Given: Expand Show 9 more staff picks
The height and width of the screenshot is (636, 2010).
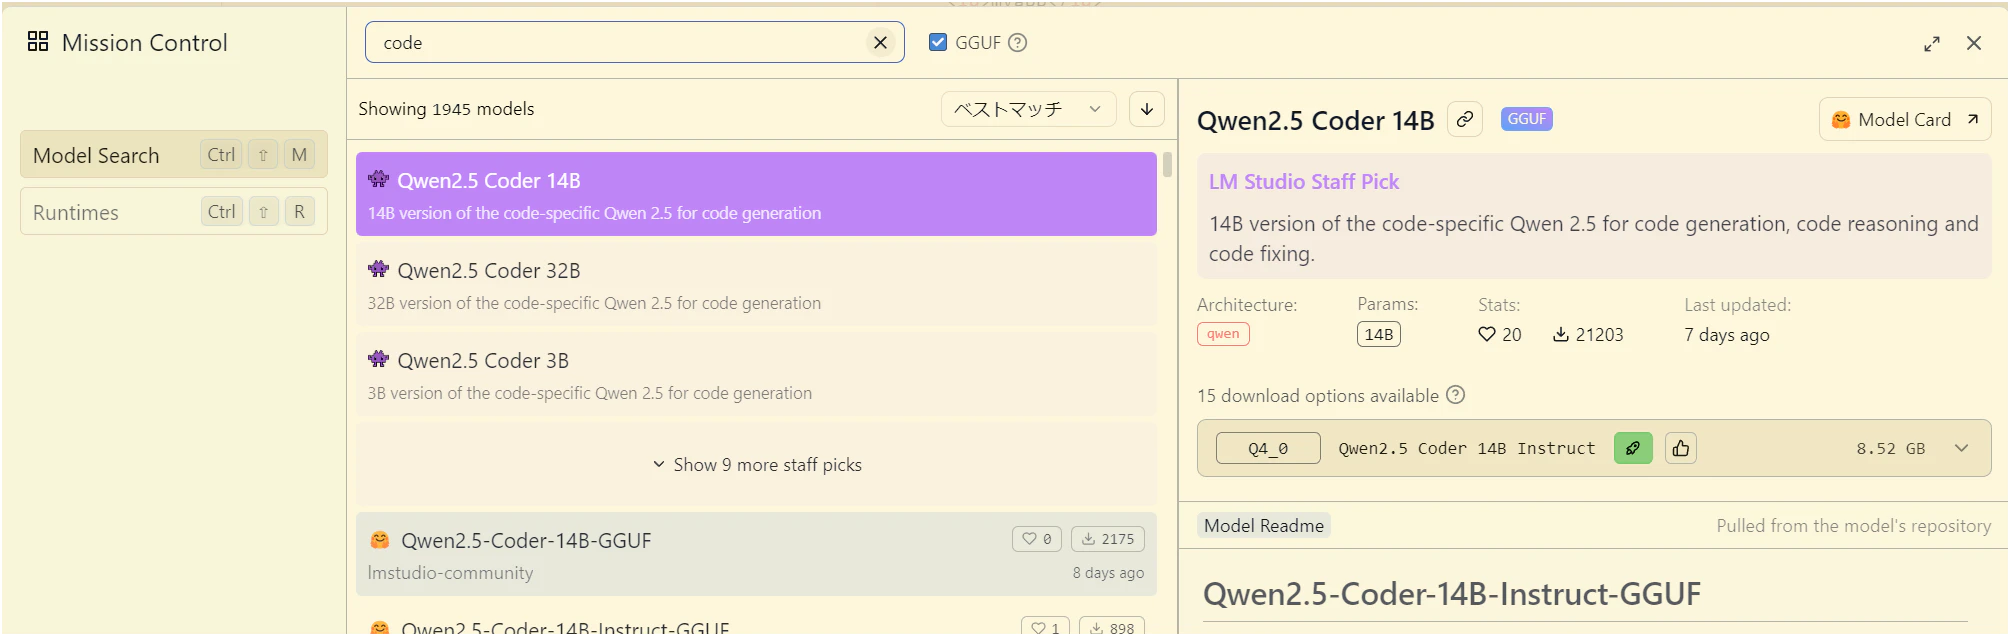Looking at the screenshot, I should click(x=756, y=464).
